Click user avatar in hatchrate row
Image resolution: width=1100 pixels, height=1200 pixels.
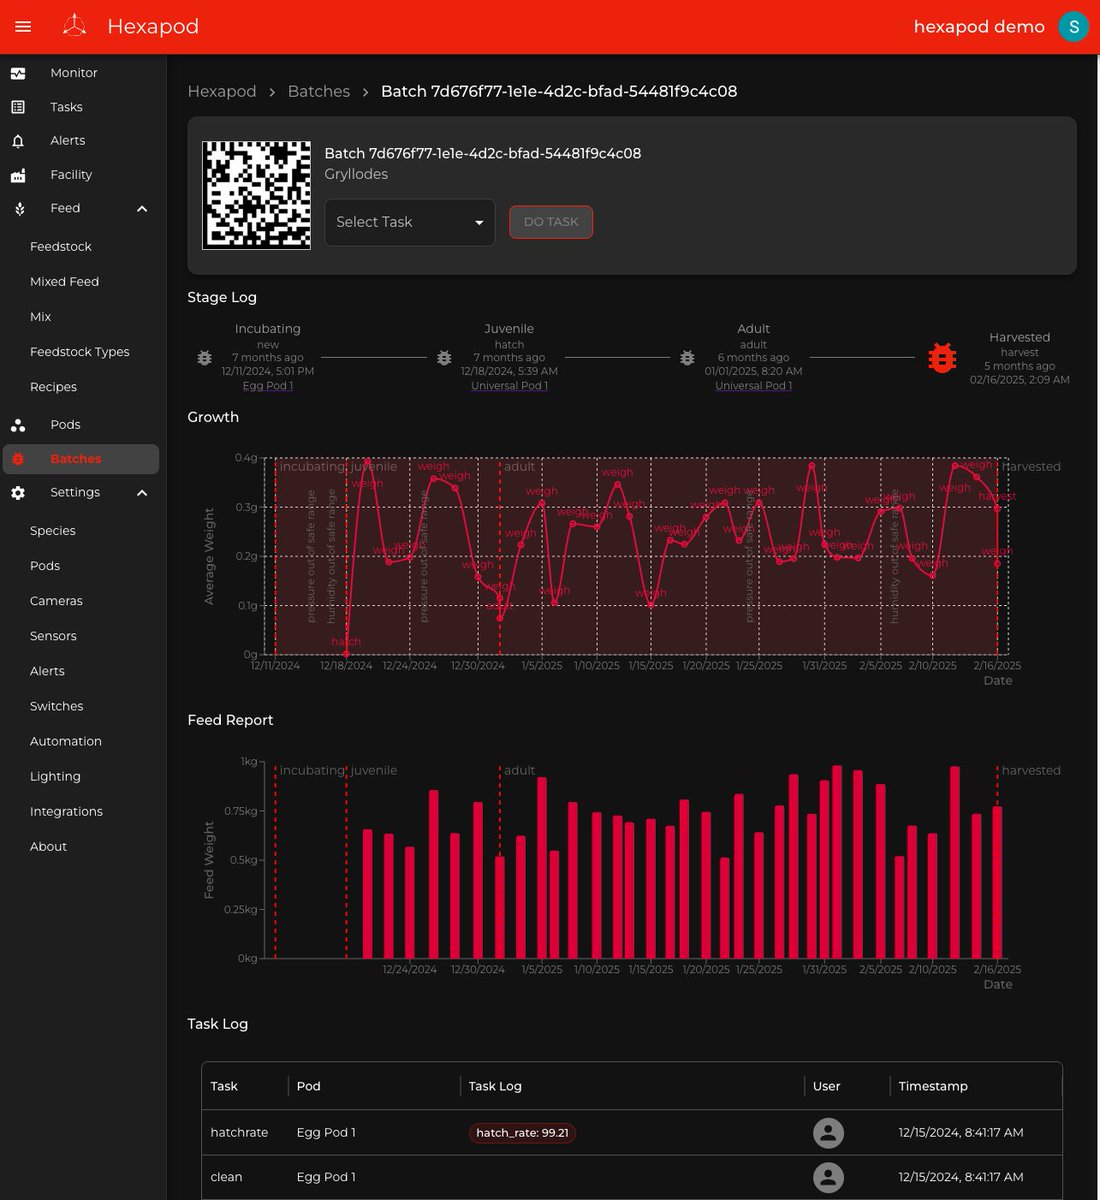828,1133
